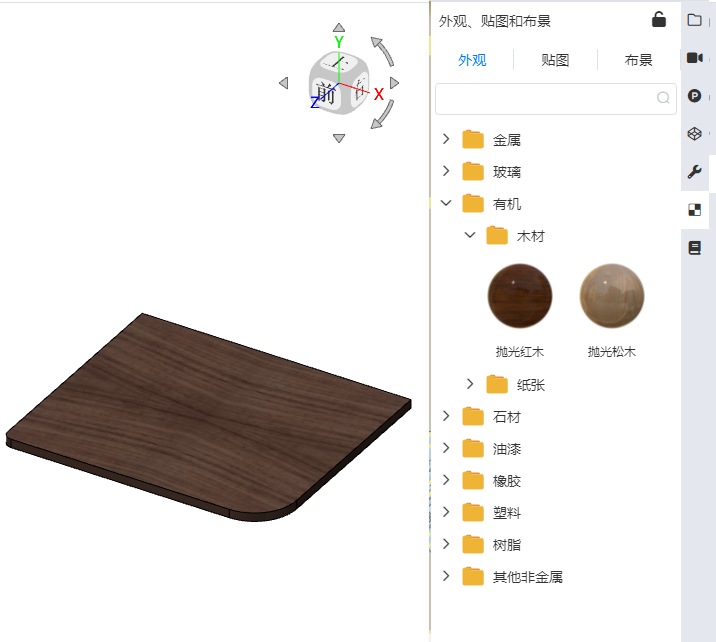This screenshot has height=642, width=716.
Task: Select the checkered appearance sidebar icon
Action: point(694,210)
